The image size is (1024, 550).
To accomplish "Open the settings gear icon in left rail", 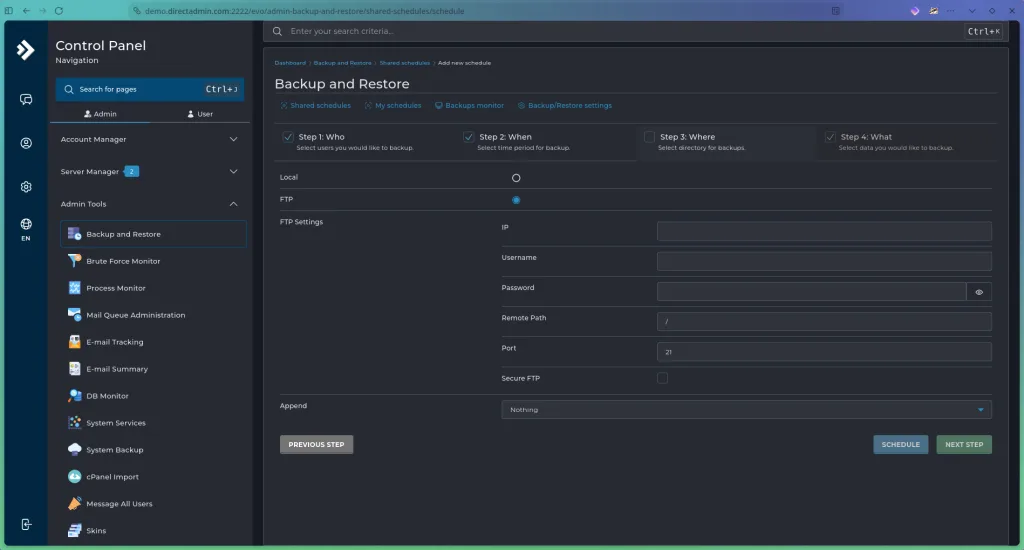I will pos(25,187).
